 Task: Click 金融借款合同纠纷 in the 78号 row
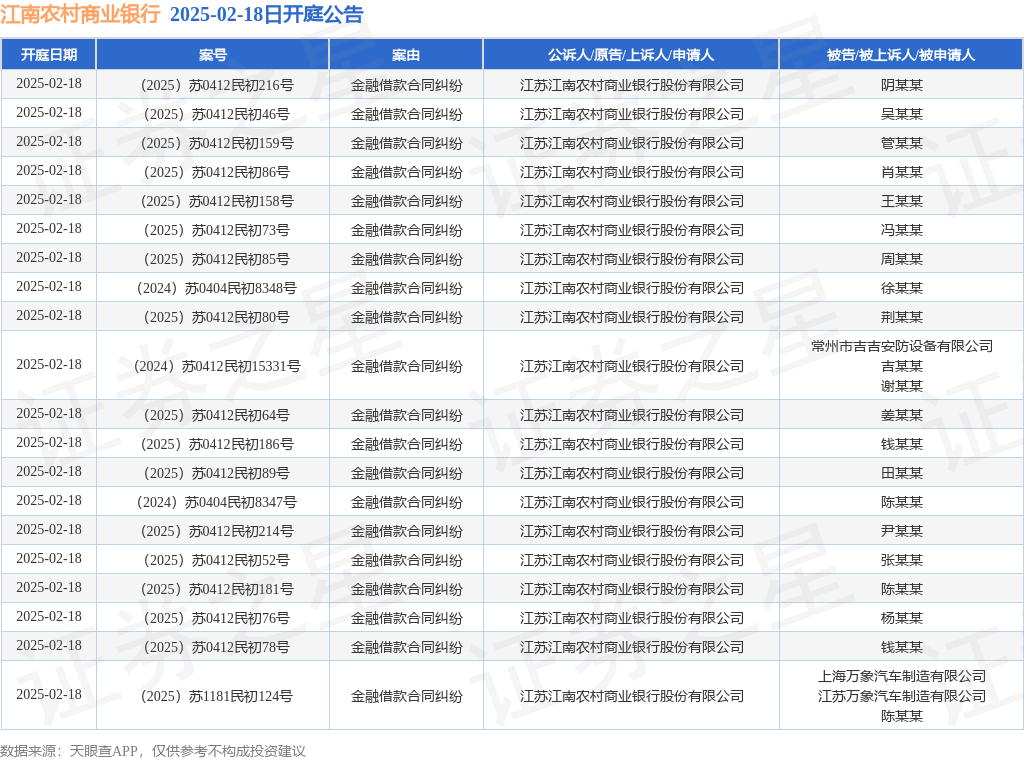point(406,647)
